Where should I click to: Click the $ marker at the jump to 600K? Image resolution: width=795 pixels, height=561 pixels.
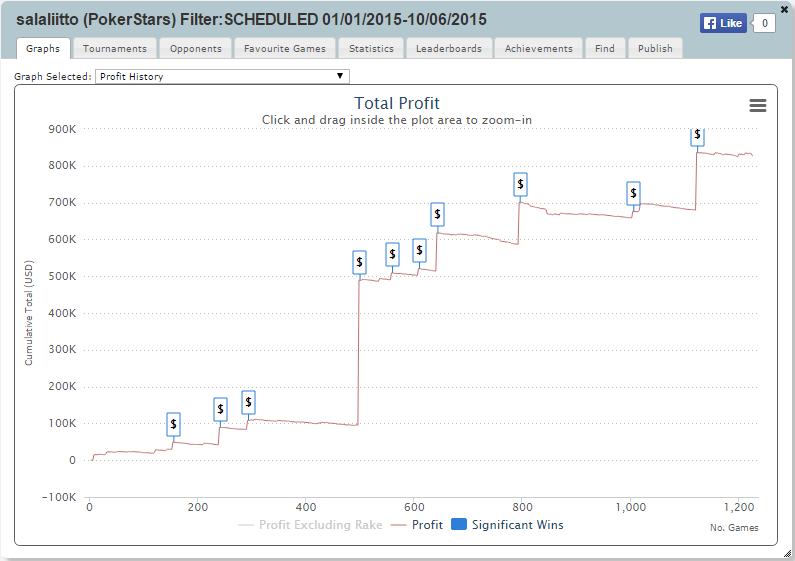click(437, 215)
